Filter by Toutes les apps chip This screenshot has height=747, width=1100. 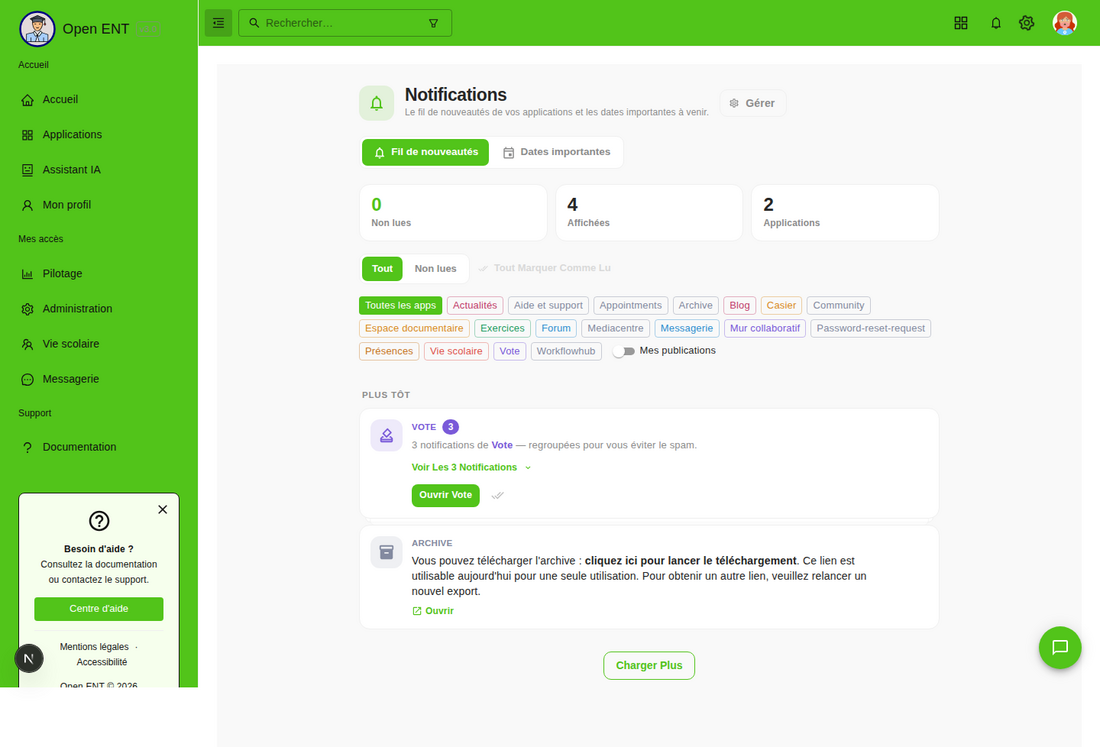coord(401,305)
